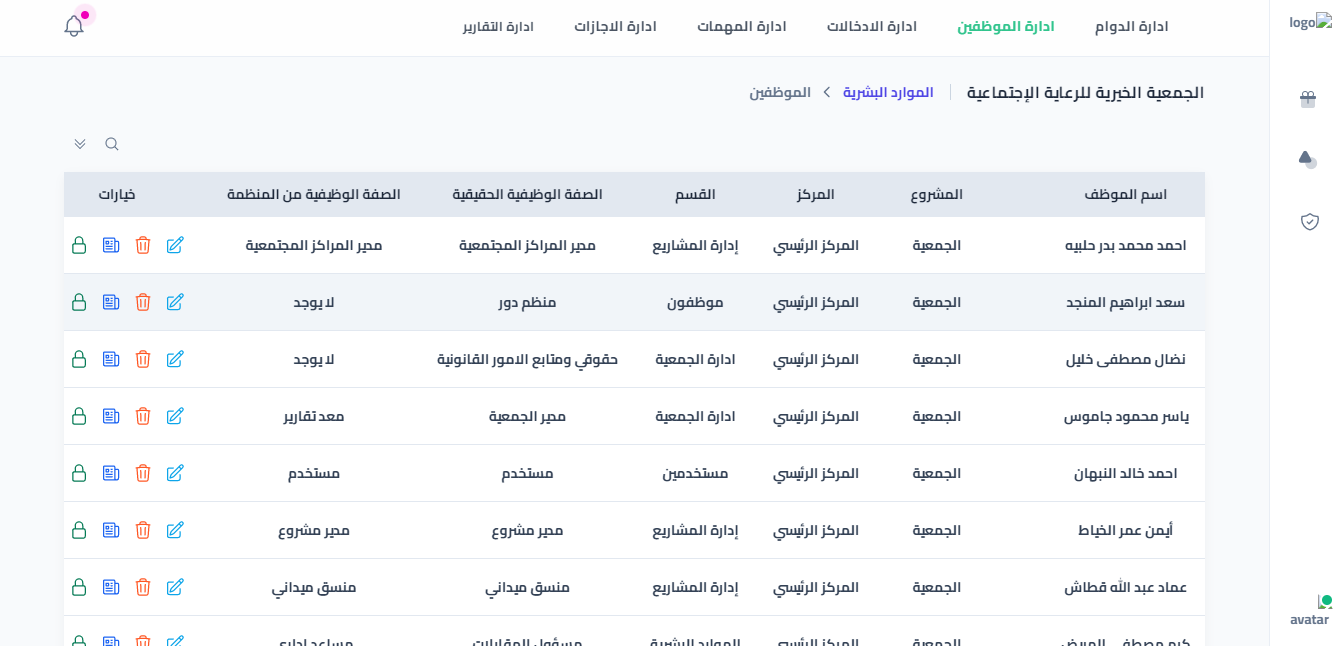Toggle lock for أيمن عمر الخياط
The height and width of the screenshot is (646, 1333).
tap(79, 530)
